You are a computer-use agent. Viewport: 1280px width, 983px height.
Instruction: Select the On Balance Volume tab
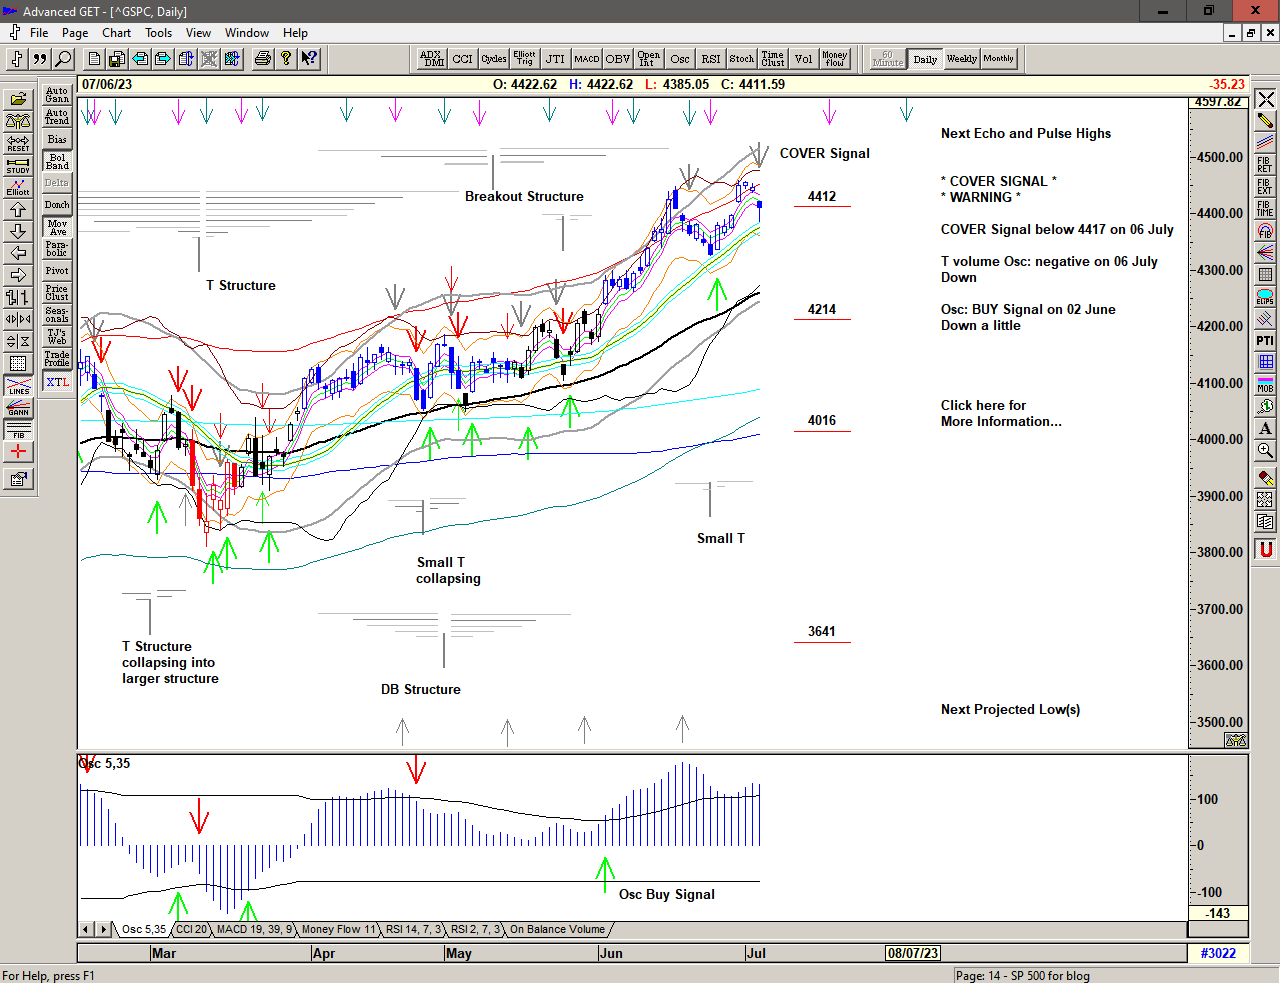point(557,929)
